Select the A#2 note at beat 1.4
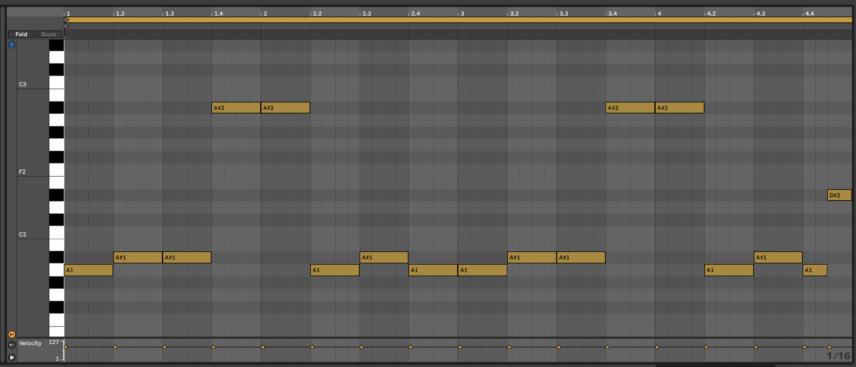Image resolution: width=856 pixels, height=367 pixels. click(236, 108)
